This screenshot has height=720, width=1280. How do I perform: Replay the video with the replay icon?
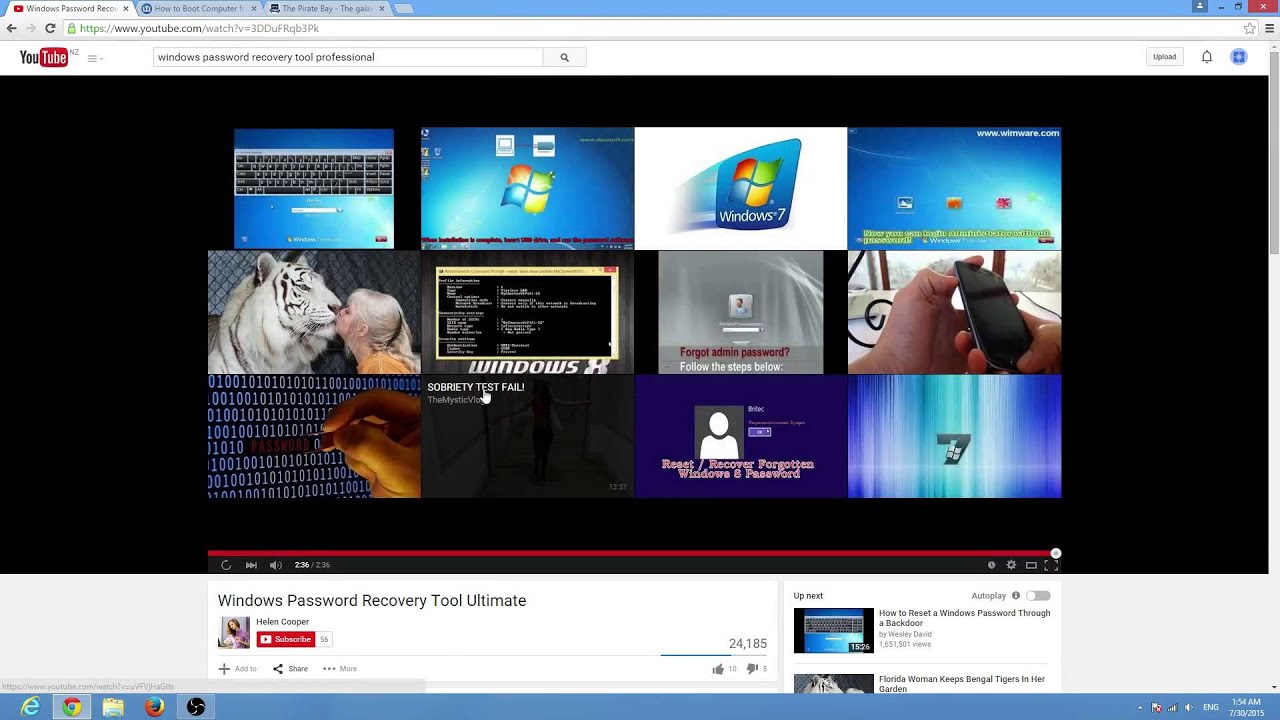click(x=226, y=565)
